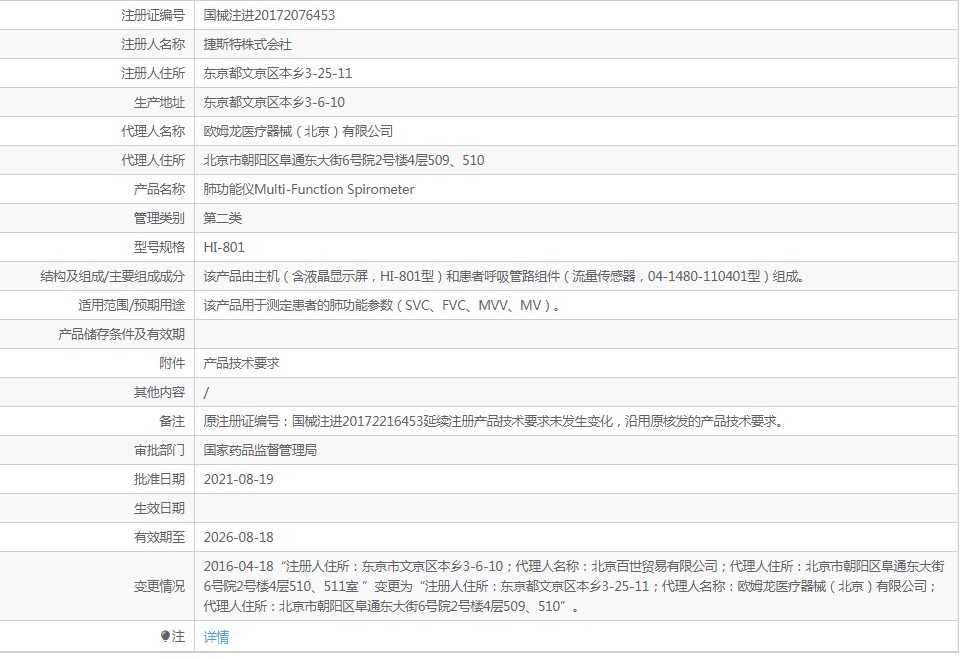
Task: Select the structure description starting 该产品由主机
Action: click(504, 276)
